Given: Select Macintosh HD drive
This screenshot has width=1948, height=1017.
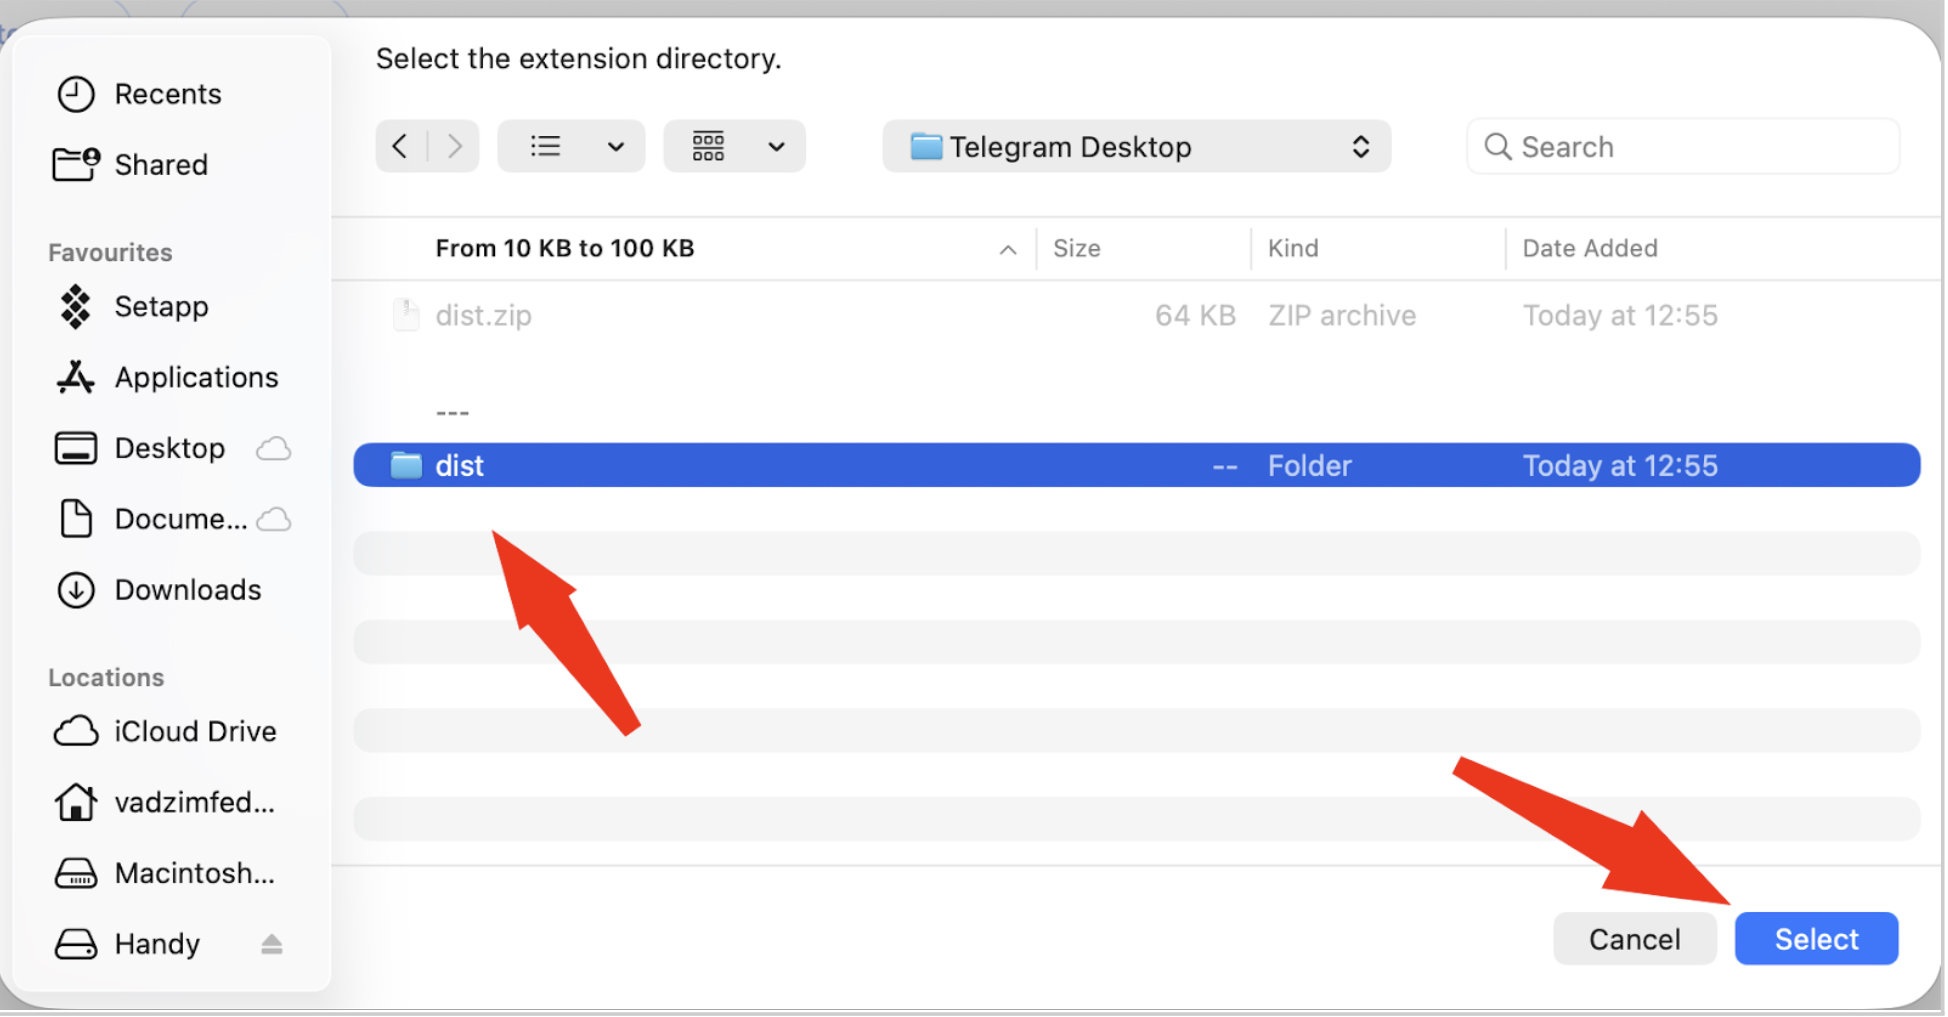Looking at the screenshot, I should [x=194, y=873].
